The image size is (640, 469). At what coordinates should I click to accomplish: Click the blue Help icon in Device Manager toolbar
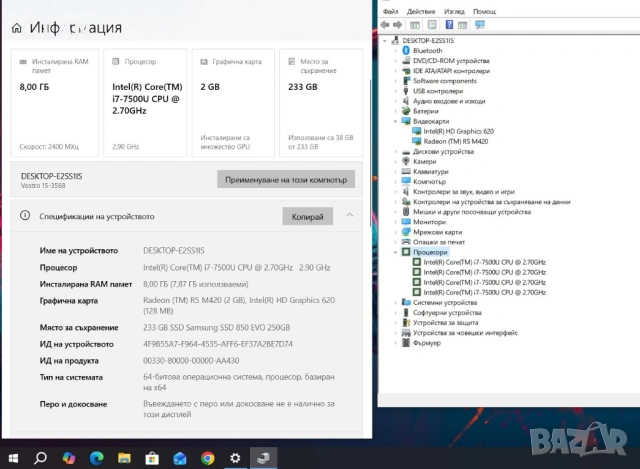tap(449, 25)
